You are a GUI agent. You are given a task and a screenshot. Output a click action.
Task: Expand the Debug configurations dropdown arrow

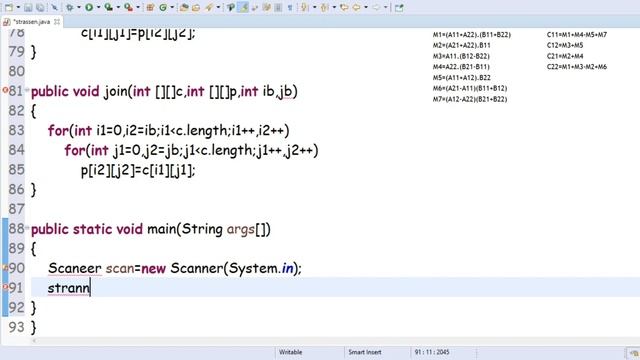(79, 7)
